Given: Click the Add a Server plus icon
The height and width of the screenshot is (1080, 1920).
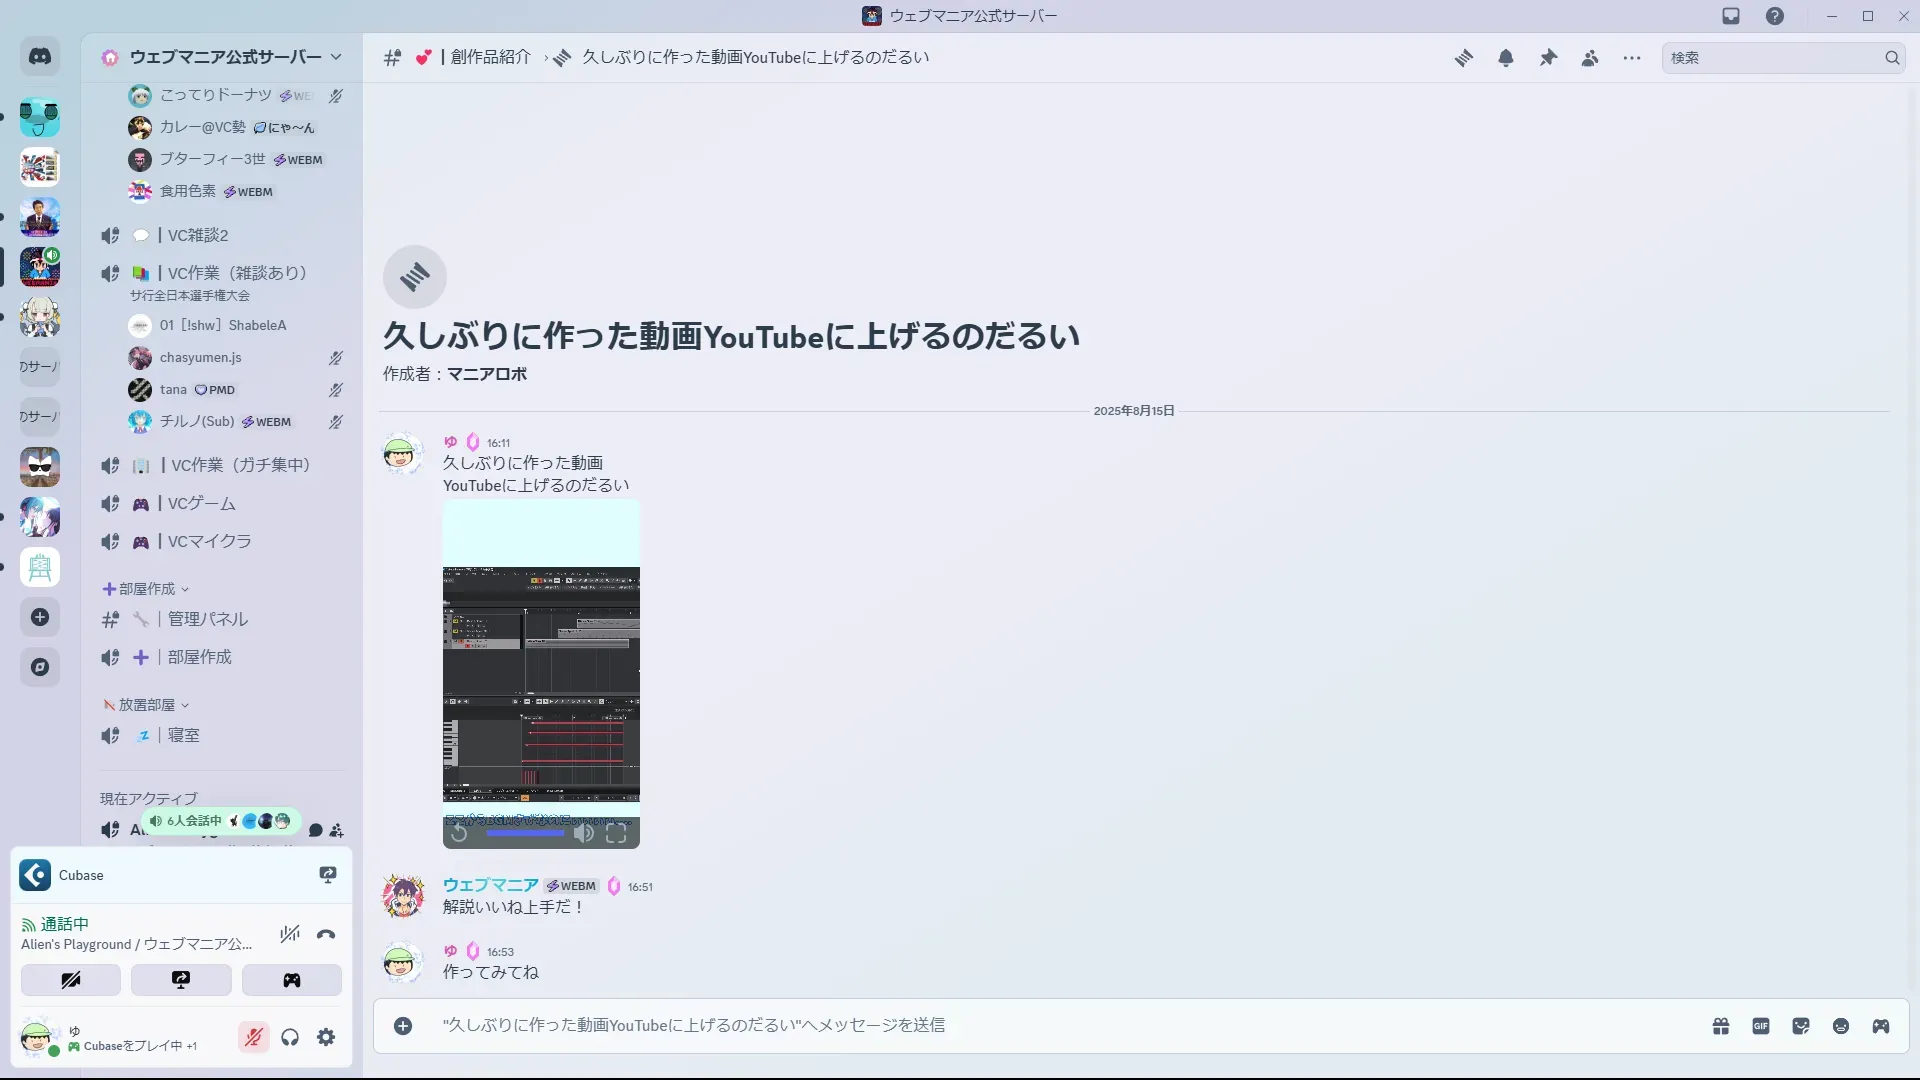Looking at the screenshot, I should coord(40,617).
